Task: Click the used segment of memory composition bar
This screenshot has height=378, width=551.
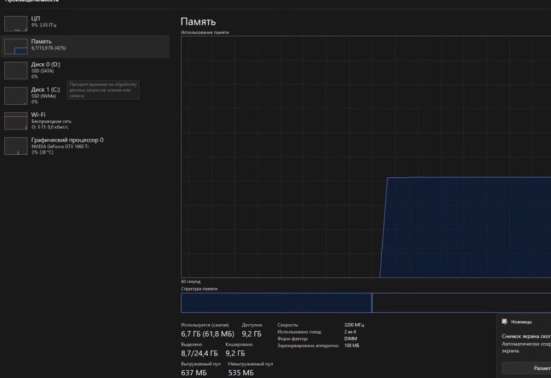Action: pyautogui.click(x=276, y=303)
